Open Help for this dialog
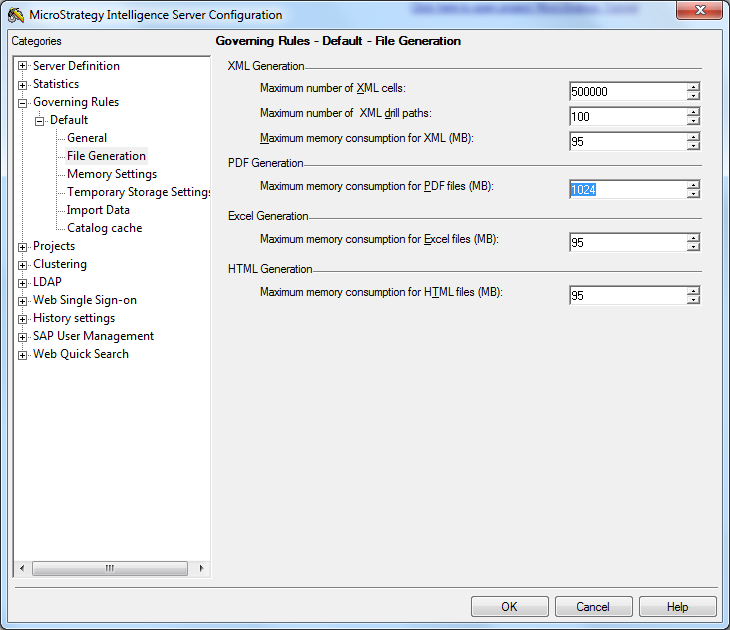Image resolution: width=730 pixels, height=630 pixels. tap(677, 606)
